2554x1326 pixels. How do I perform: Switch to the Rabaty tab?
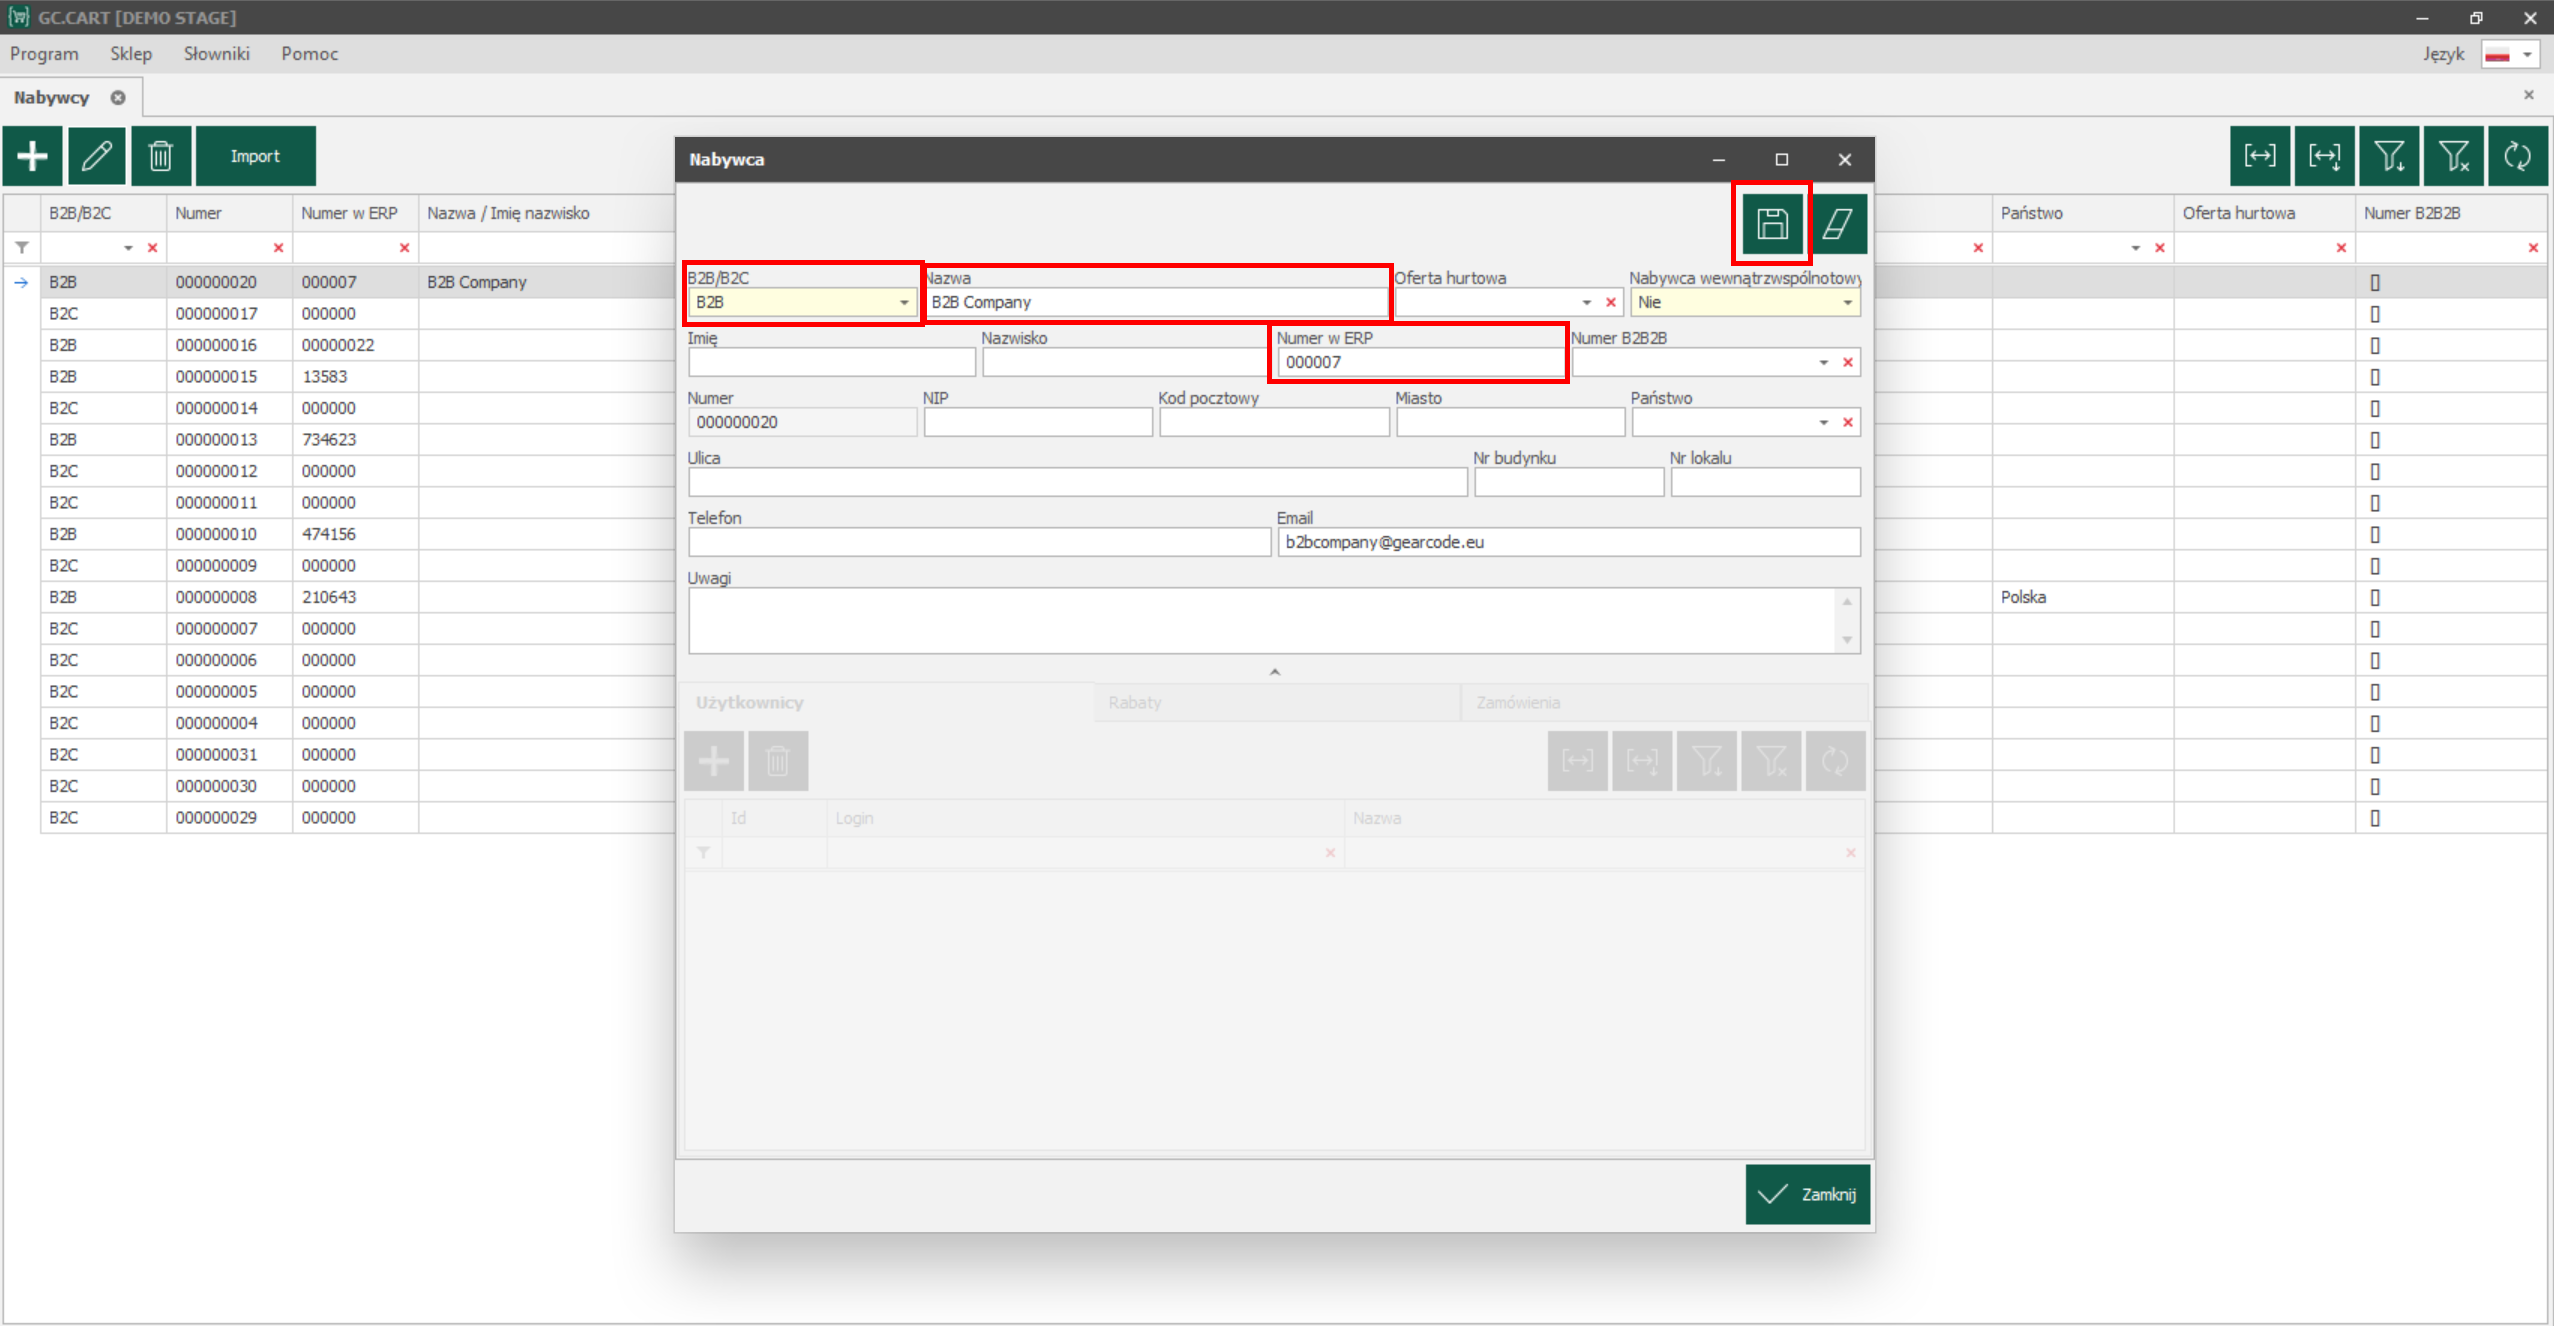[1277, 703]
